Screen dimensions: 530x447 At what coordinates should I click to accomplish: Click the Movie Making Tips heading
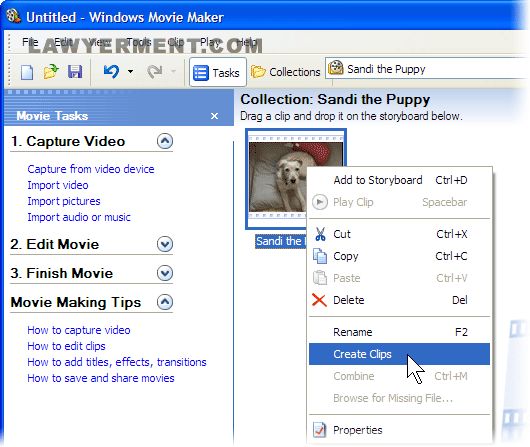[76, 302]
